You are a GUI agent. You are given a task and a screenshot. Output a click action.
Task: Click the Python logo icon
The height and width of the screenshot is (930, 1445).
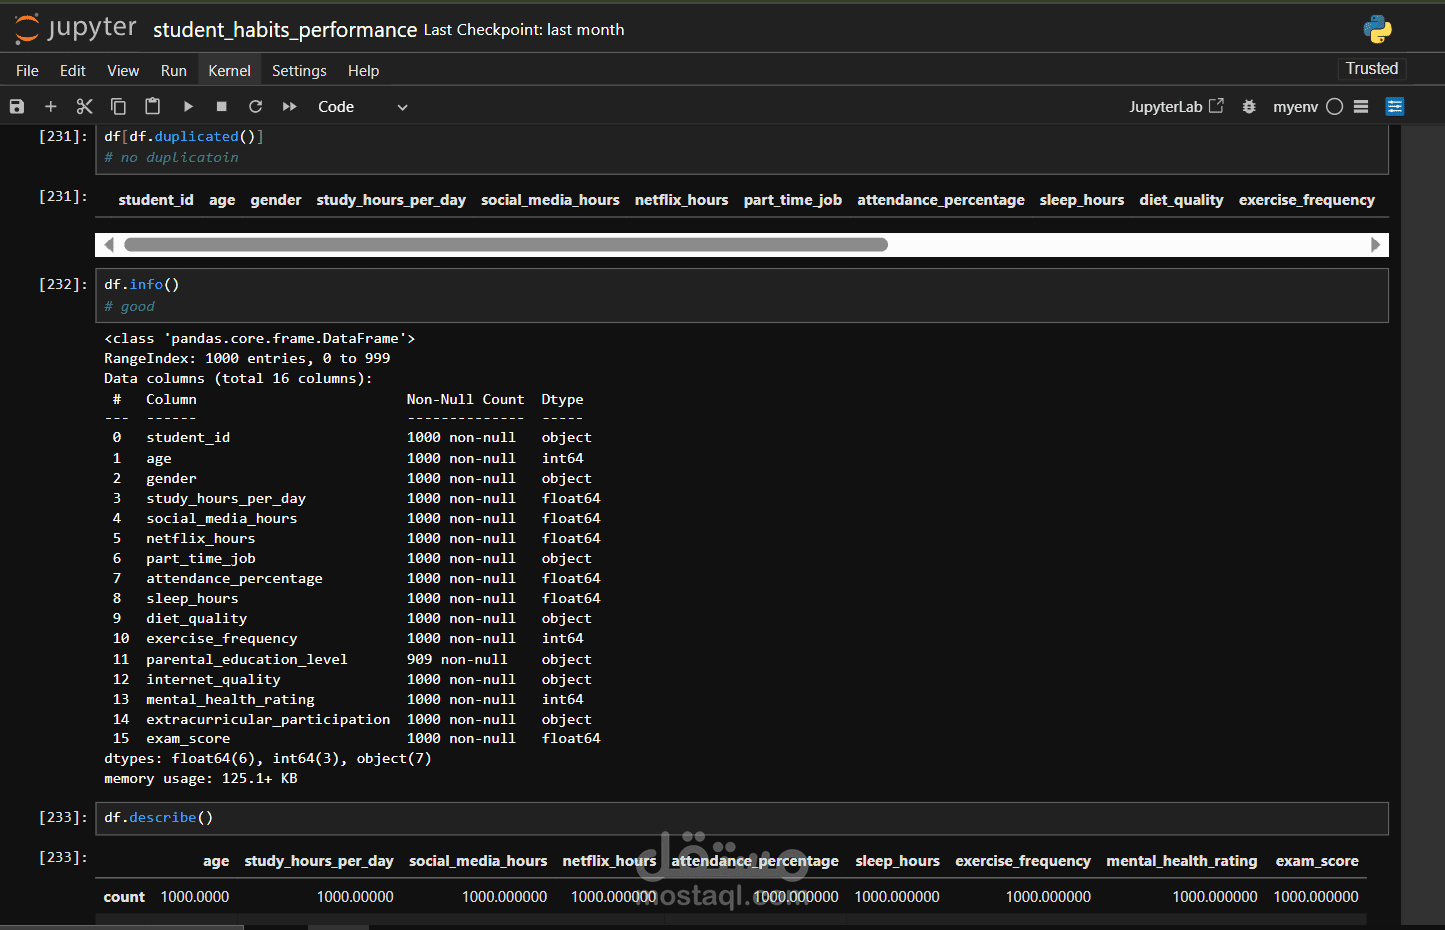tap(1378, 29)
